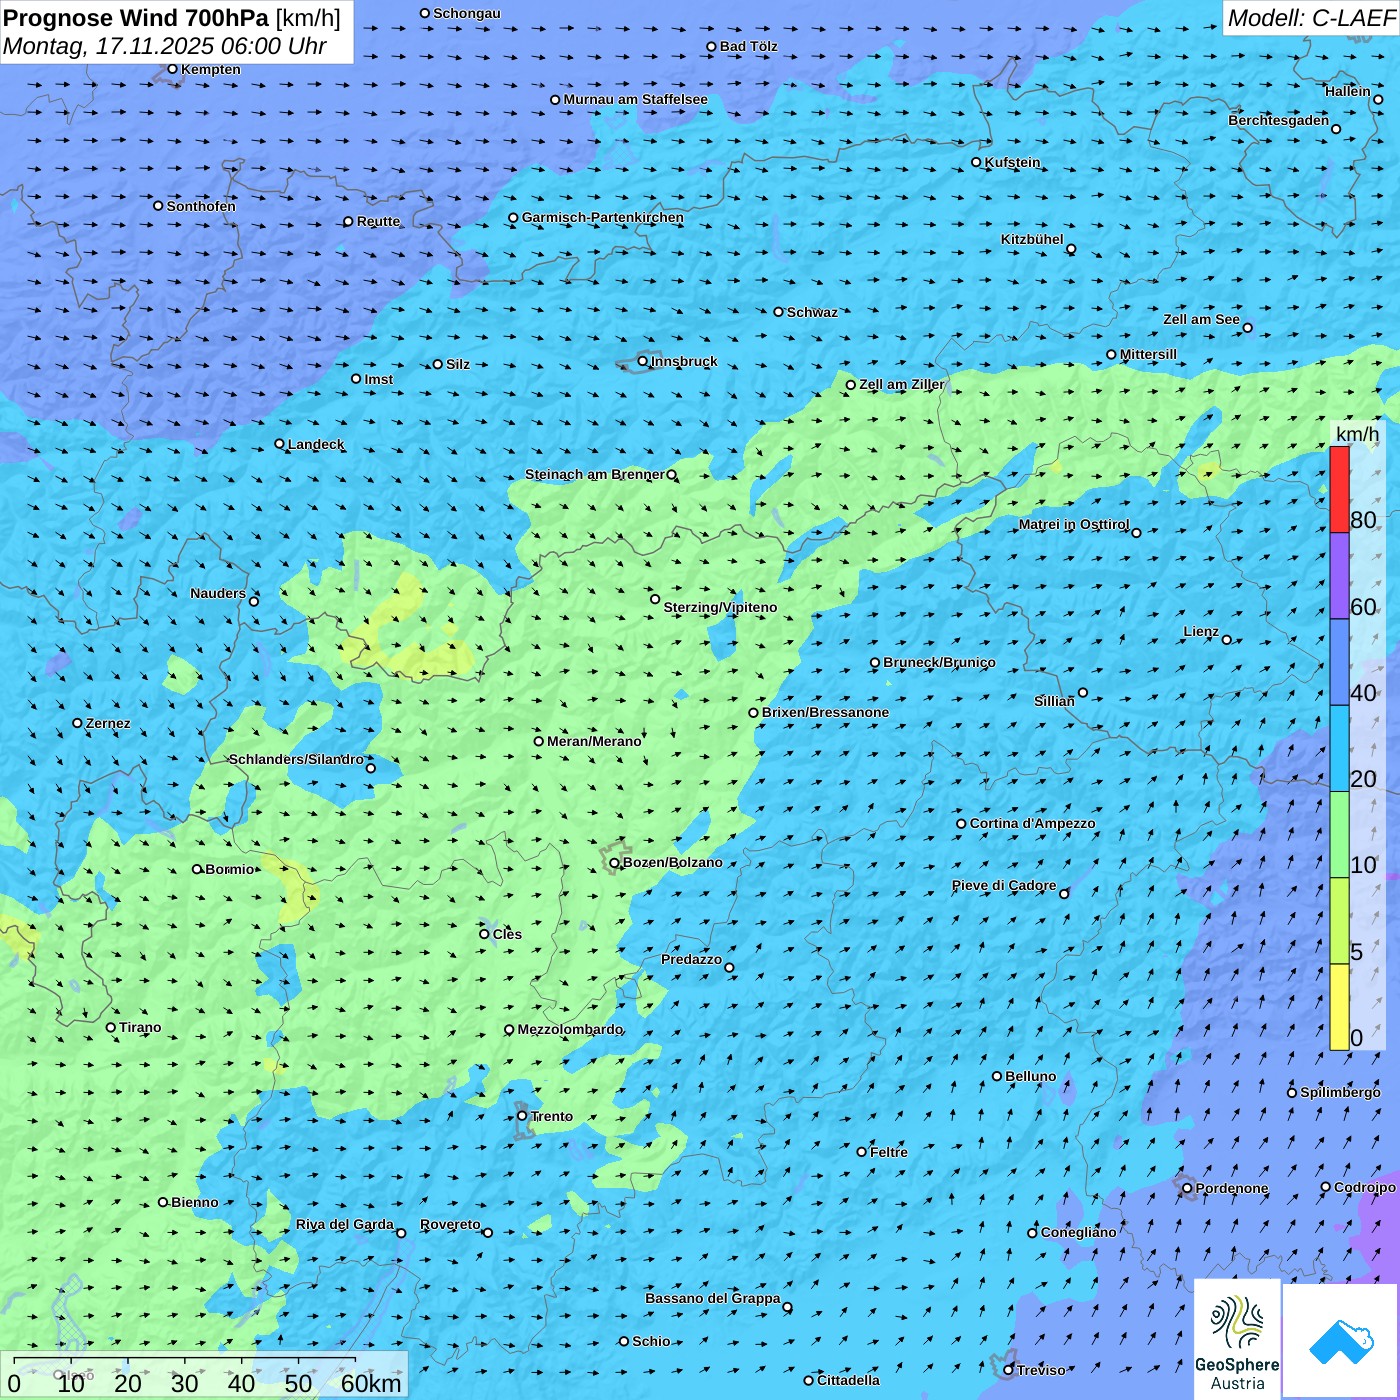
Task: Click the Kempten label
Action: click(210, 69)
